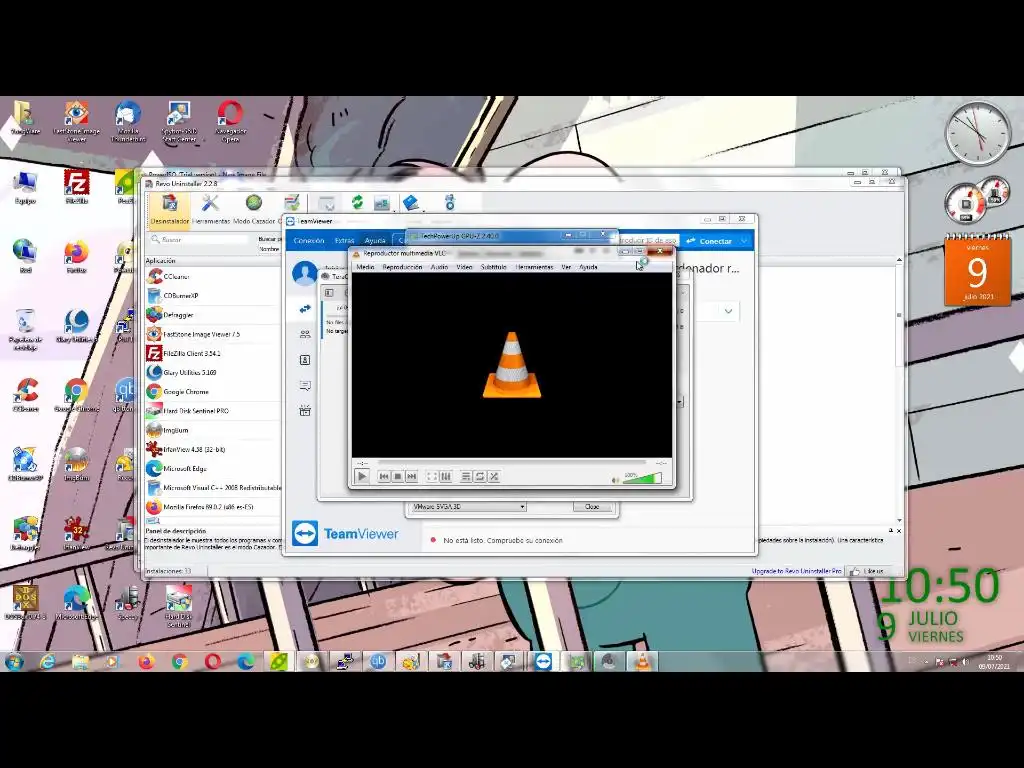
Task: Open VLC Herramientas menu
Action: [x=534, y=267]
